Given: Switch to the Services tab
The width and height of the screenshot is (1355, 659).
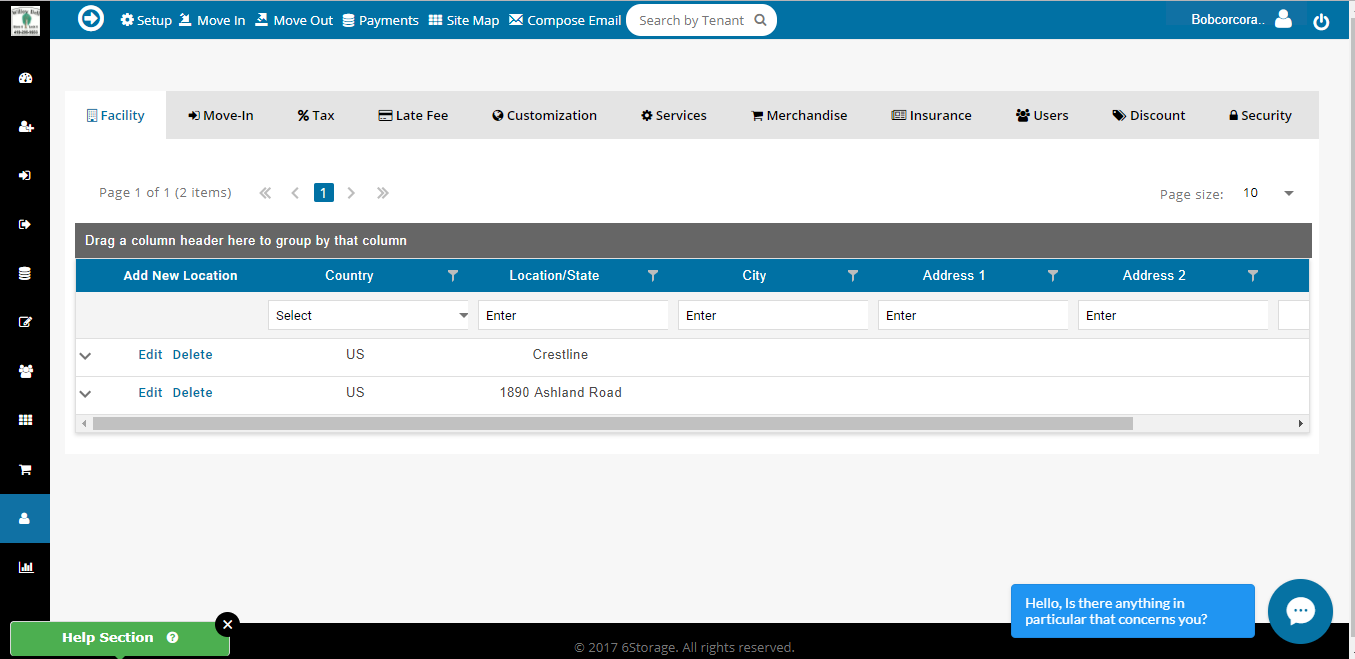Looking at the screenshot, I should pos(674,115).
